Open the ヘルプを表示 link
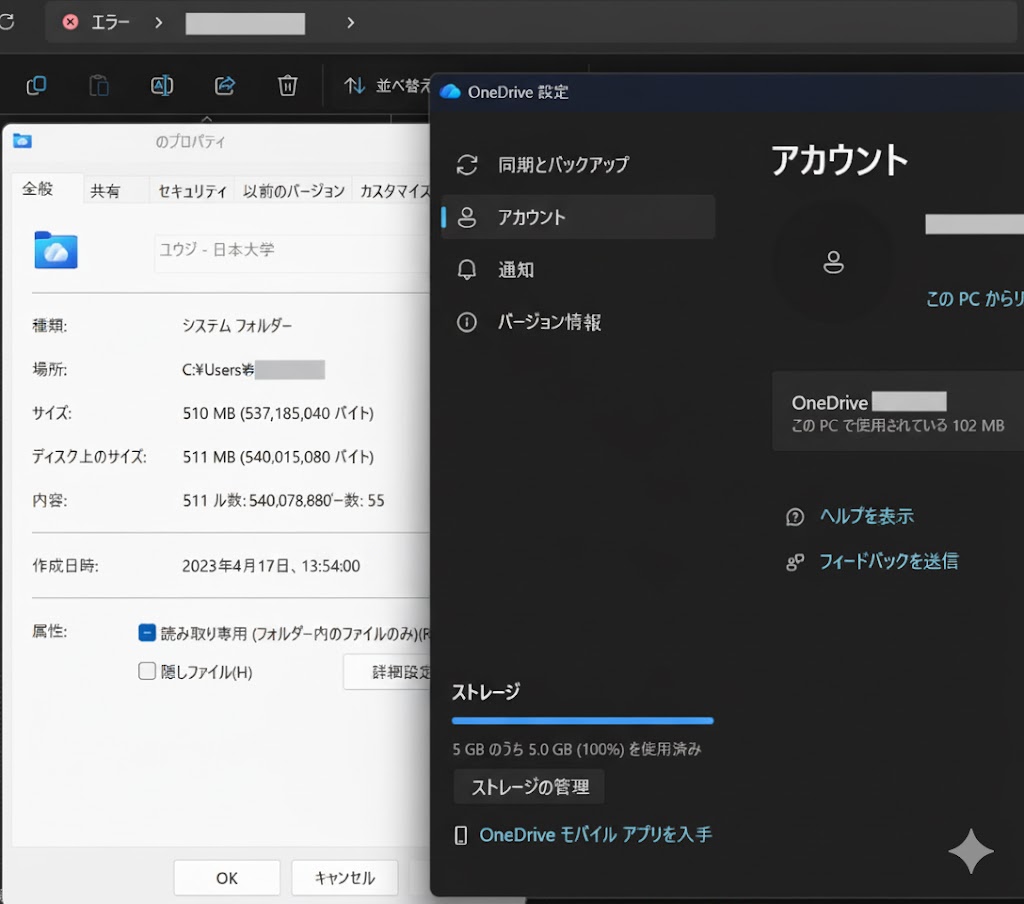Viewport: 1024px width, 904px height. pos(866,517)
